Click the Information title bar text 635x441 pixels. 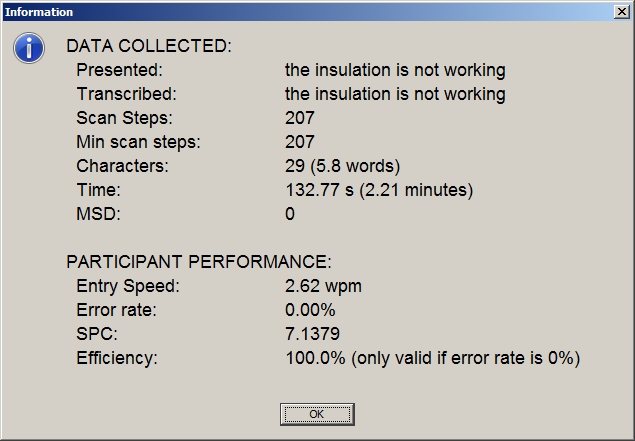pos(39,12)
